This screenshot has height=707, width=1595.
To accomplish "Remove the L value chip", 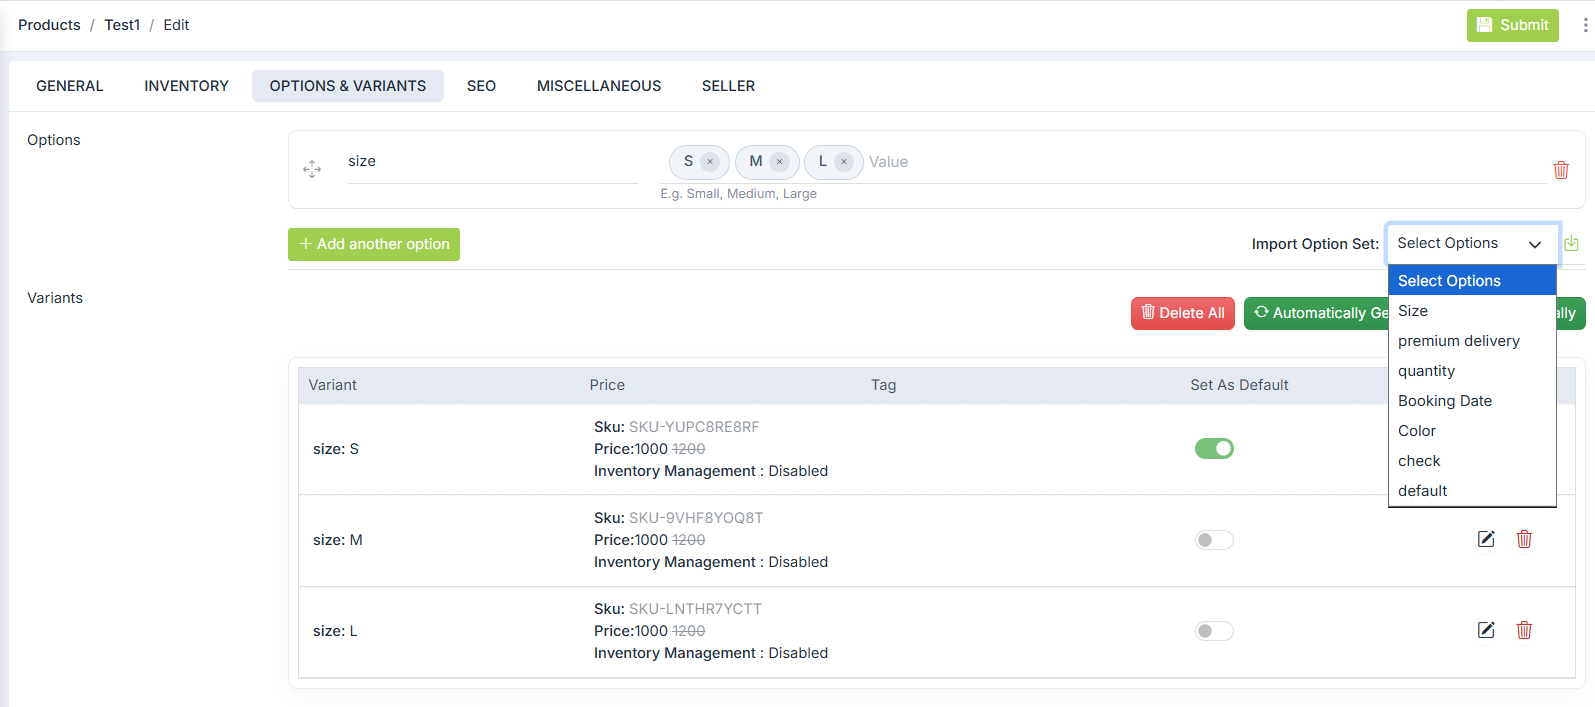I will 844,162.
